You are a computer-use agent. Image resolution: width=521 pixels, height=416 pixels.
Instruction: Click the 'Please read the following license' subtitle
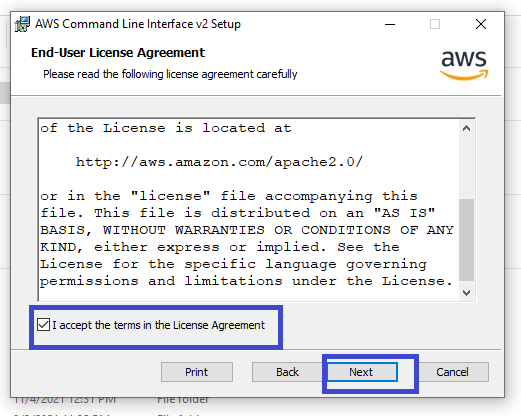click(170, 74)
